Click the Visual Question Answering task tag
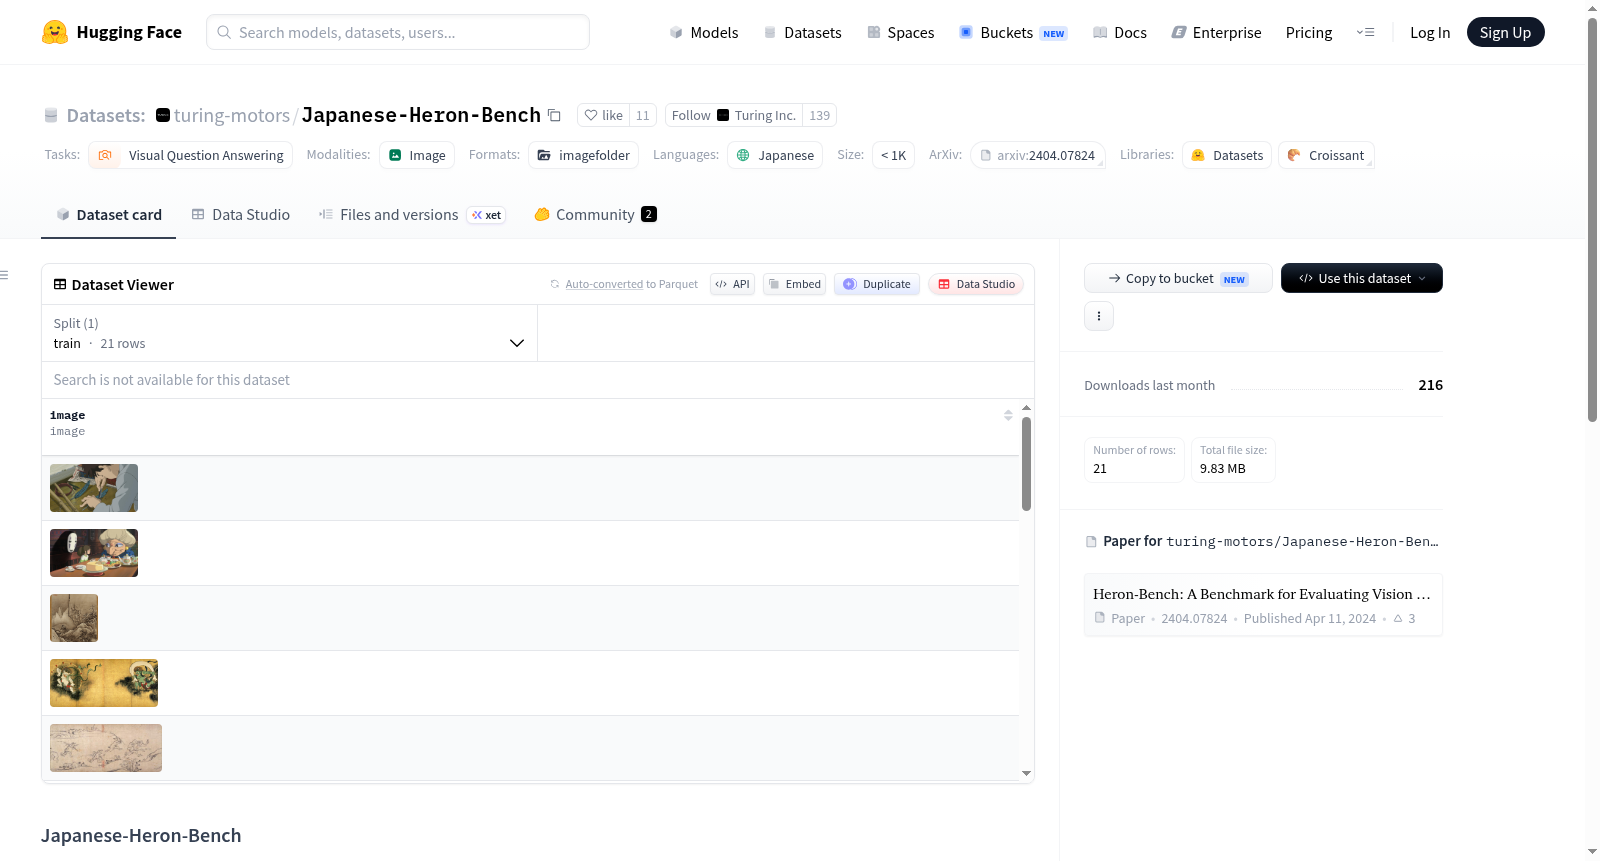The width and height of the screenshot is (1600, 861). coord(191,155)
